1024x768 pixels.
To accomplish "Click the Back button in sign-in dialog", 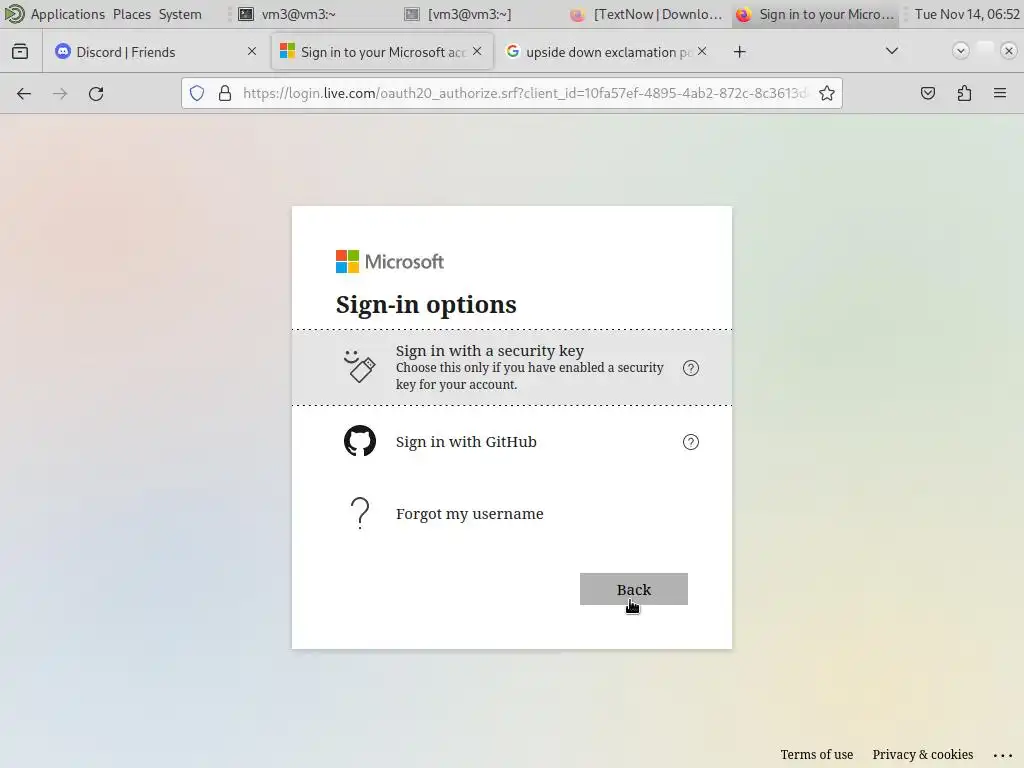I will pyautogui.click(x=633, y=589).
